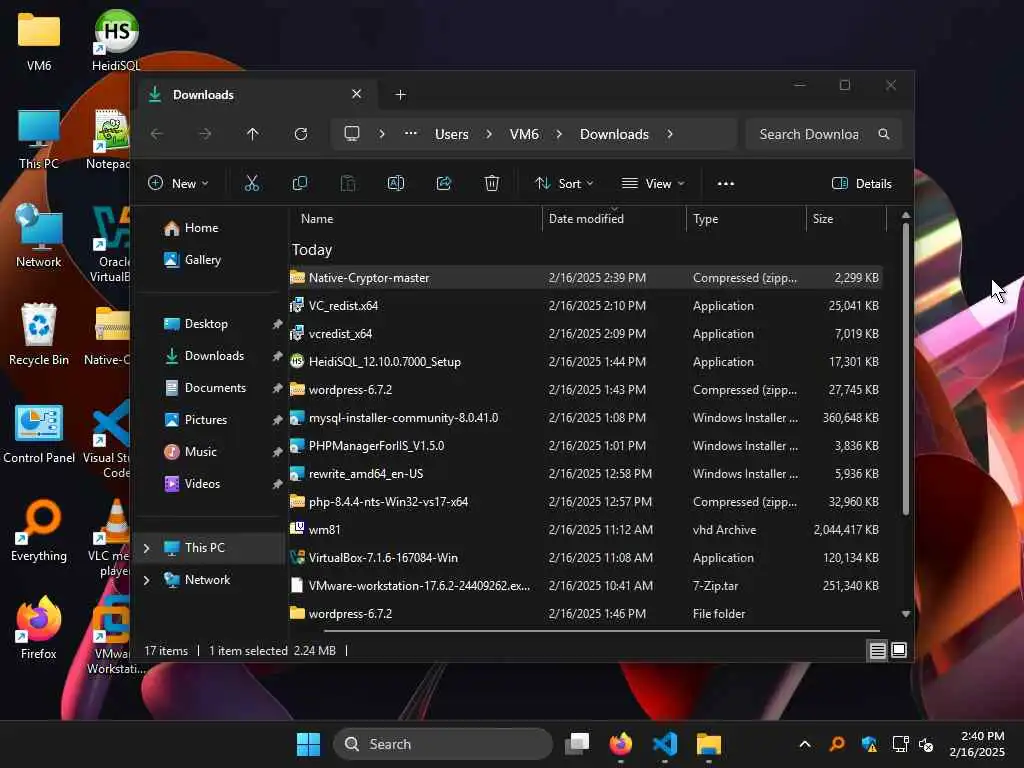Viewport: 1024px width, 768px height.
Task: Open the New dropdown menu
Action: (x=178, y=184)
